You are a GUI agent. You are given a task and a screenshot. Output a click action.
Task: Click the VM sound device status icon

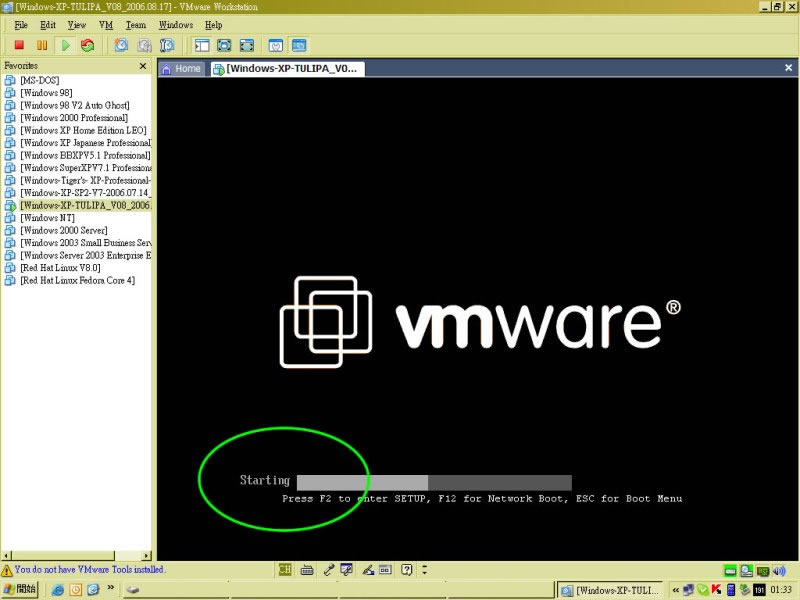(x=779, y=571)
